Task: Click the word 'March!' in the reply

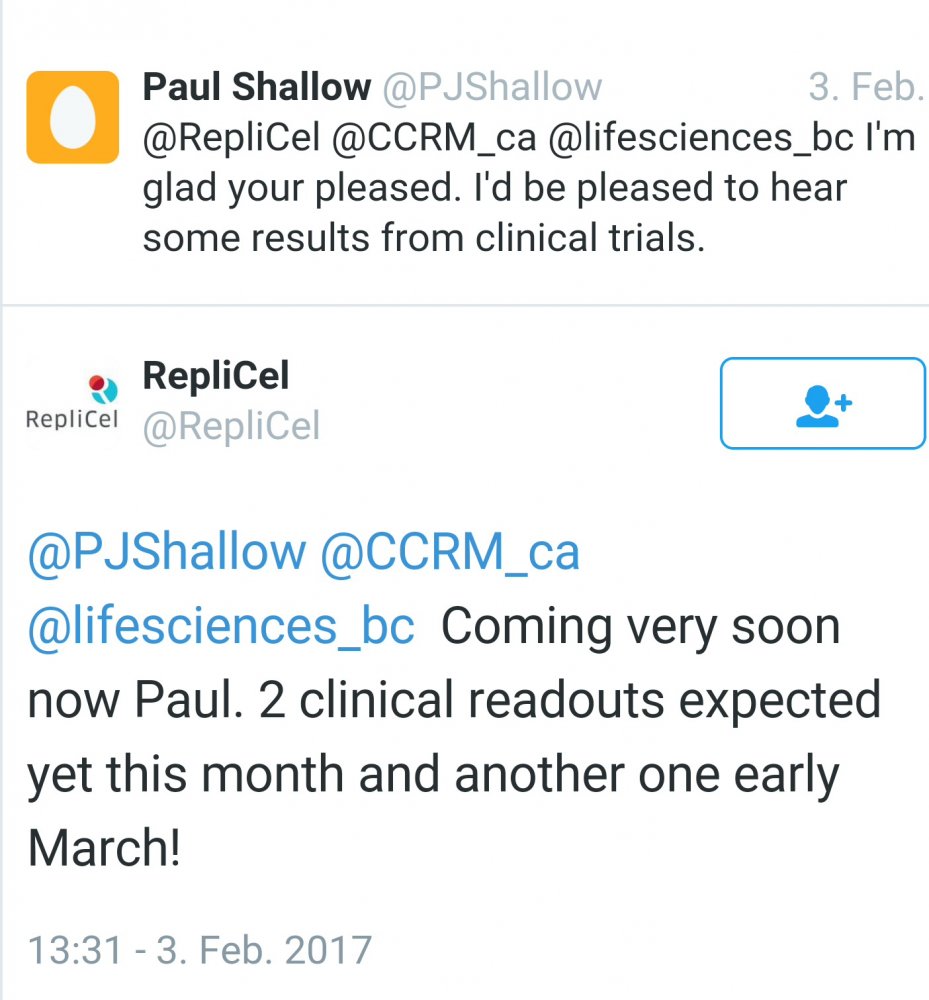Action: (x=105, y=849)
